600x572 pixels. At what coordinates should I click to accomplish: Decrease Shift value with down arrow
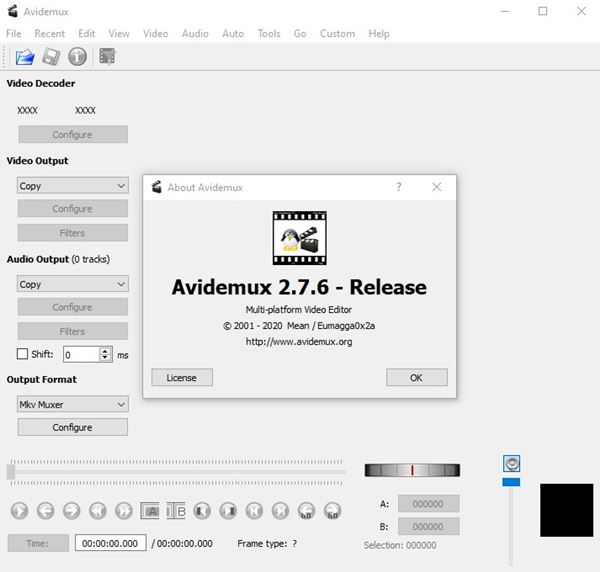click(x=105, y=358)
